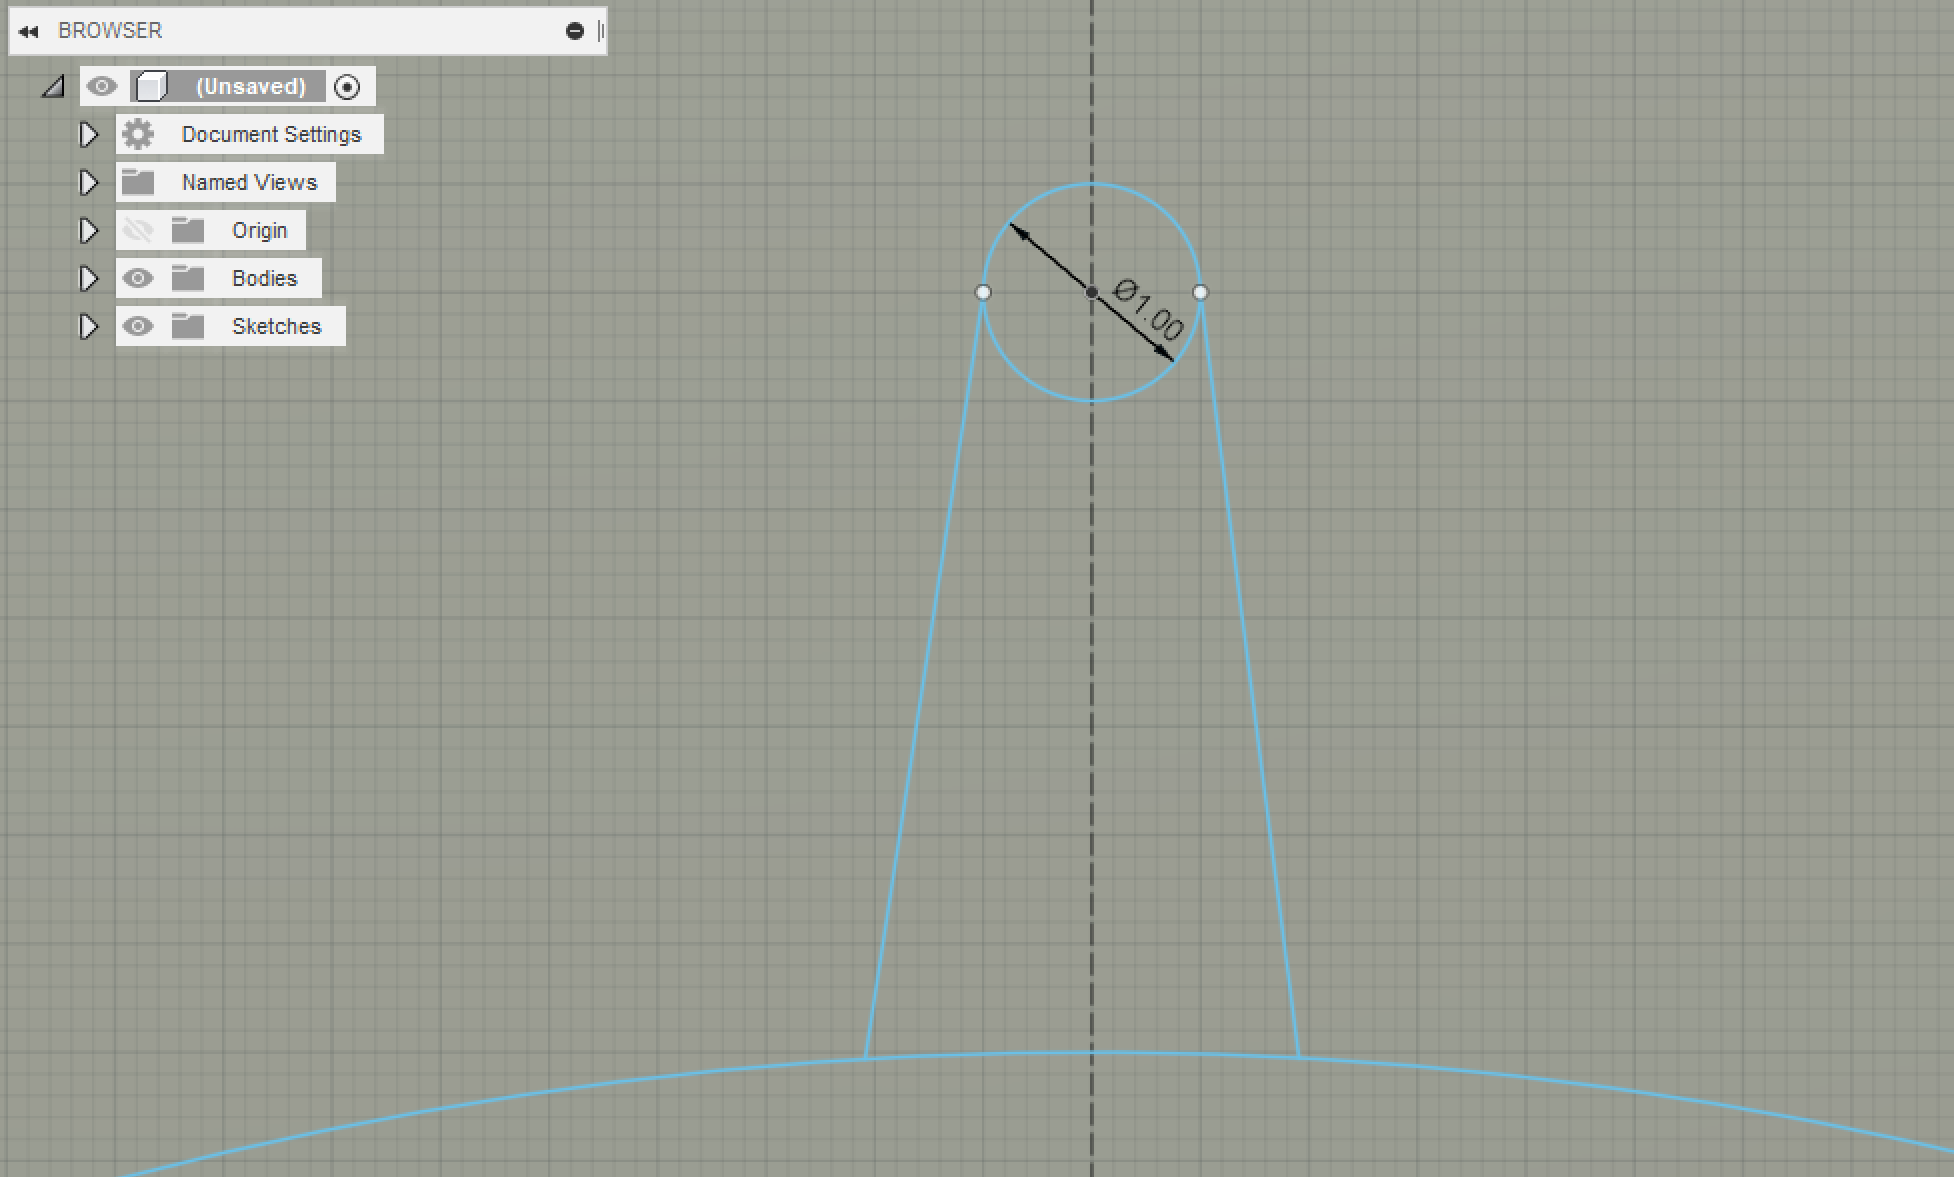Click the Named Views folder icon
The height and width of the screenshot is (1177, 1954).
tap(138, 182)
